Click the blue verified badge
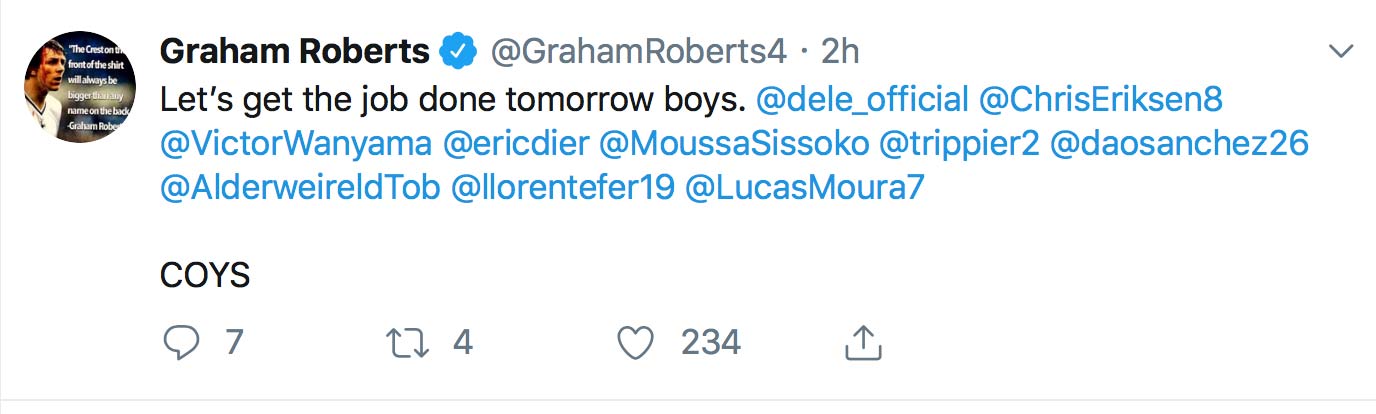Screen dimensions: 1376x414 pyautogui.click(x=459, y=50)
